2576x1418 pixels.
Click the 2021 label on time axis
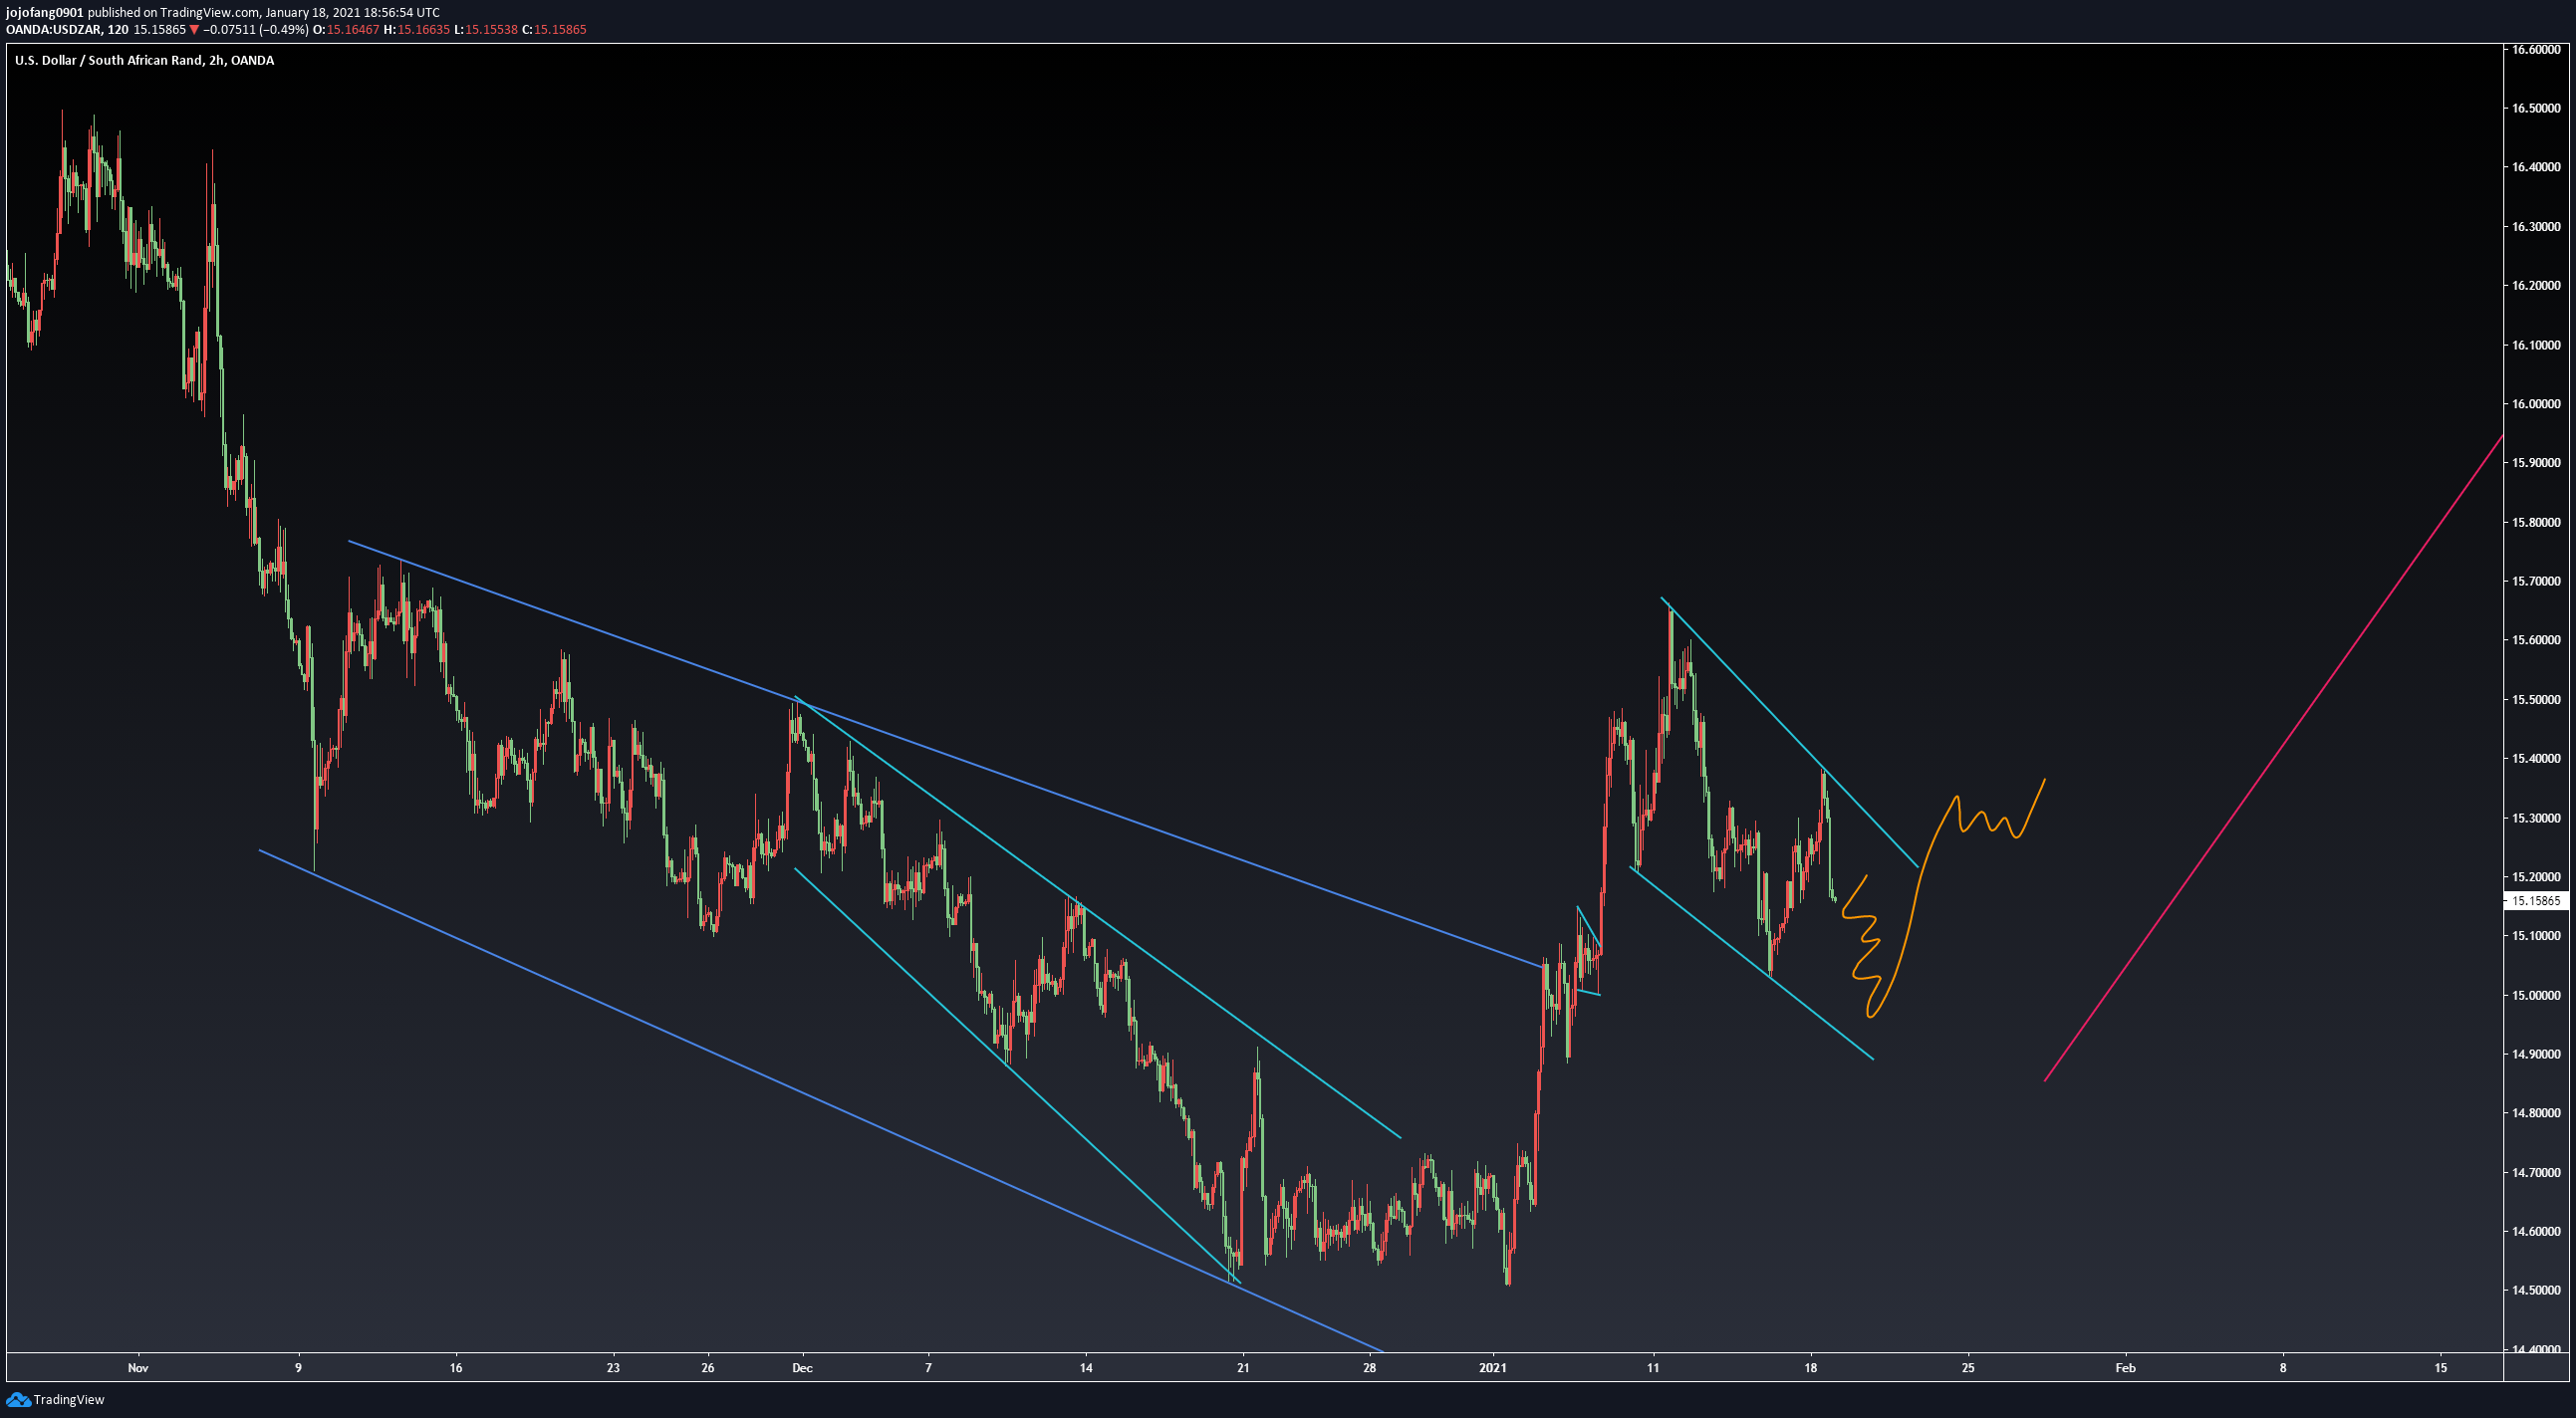[x=1494, y=1368]
